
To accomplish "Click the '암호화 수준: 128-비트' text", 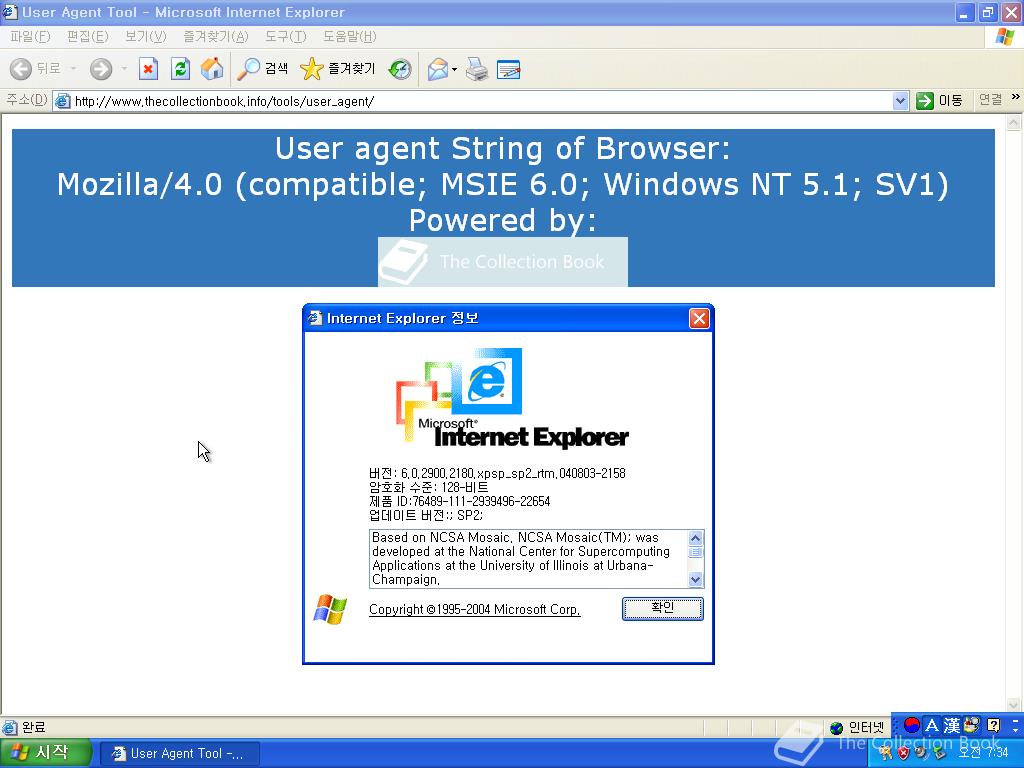I will [428, 487].
